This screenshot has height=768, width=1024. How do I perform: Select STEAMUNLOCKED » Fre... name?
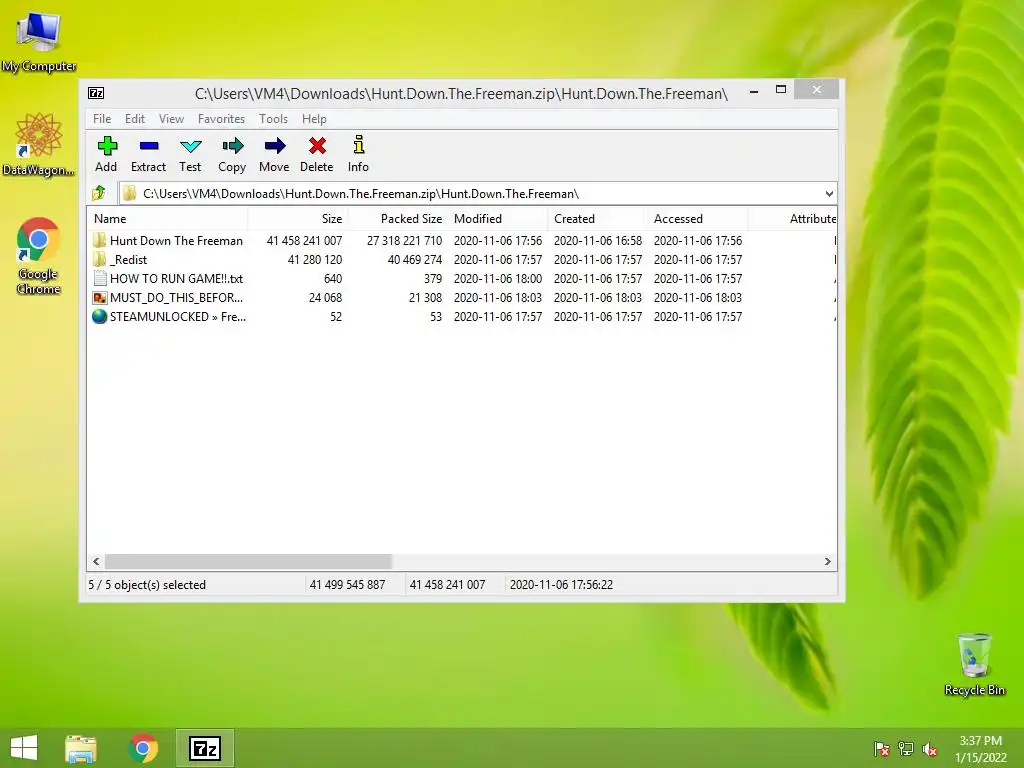pyautogui.click(x=178, y=317)
